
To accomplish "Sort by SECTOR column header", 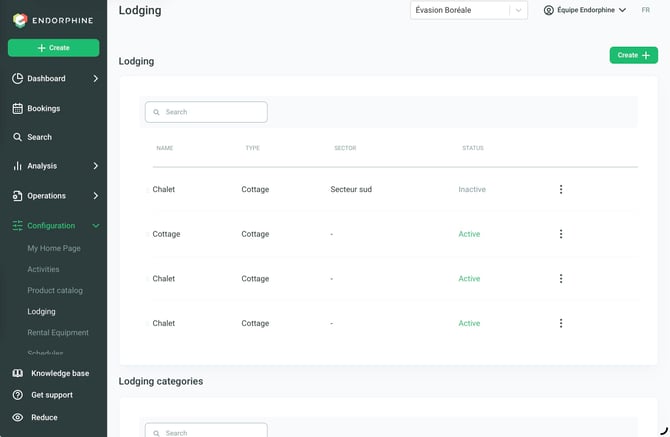I will point(345,148).
